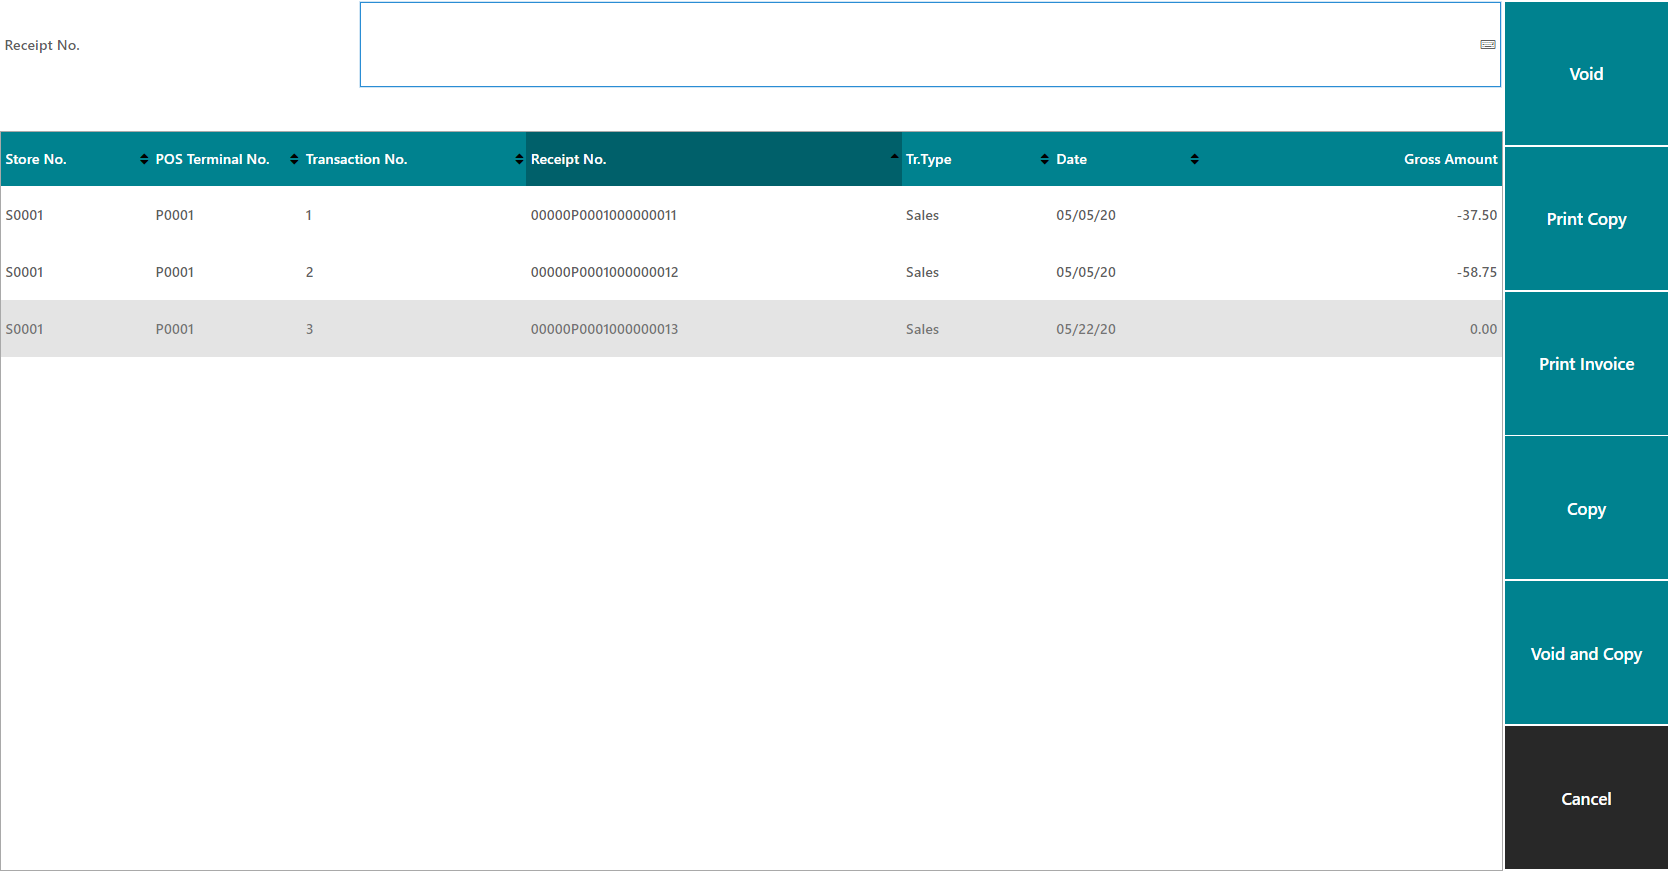1670x871 pixels.
Task: Click the -37.50 gross amount cell
Action: coord(1476,216)
